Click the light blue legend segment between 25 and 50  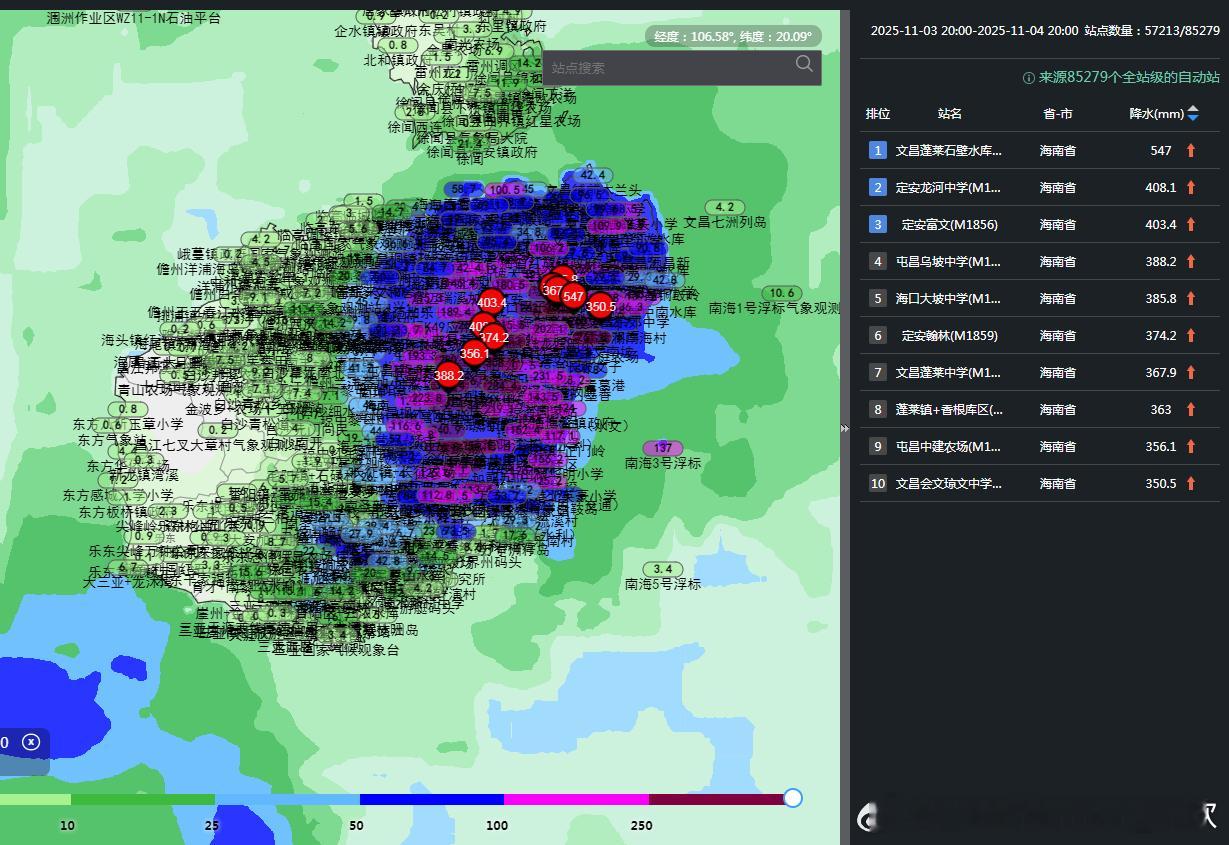click(x=287, y=800)
